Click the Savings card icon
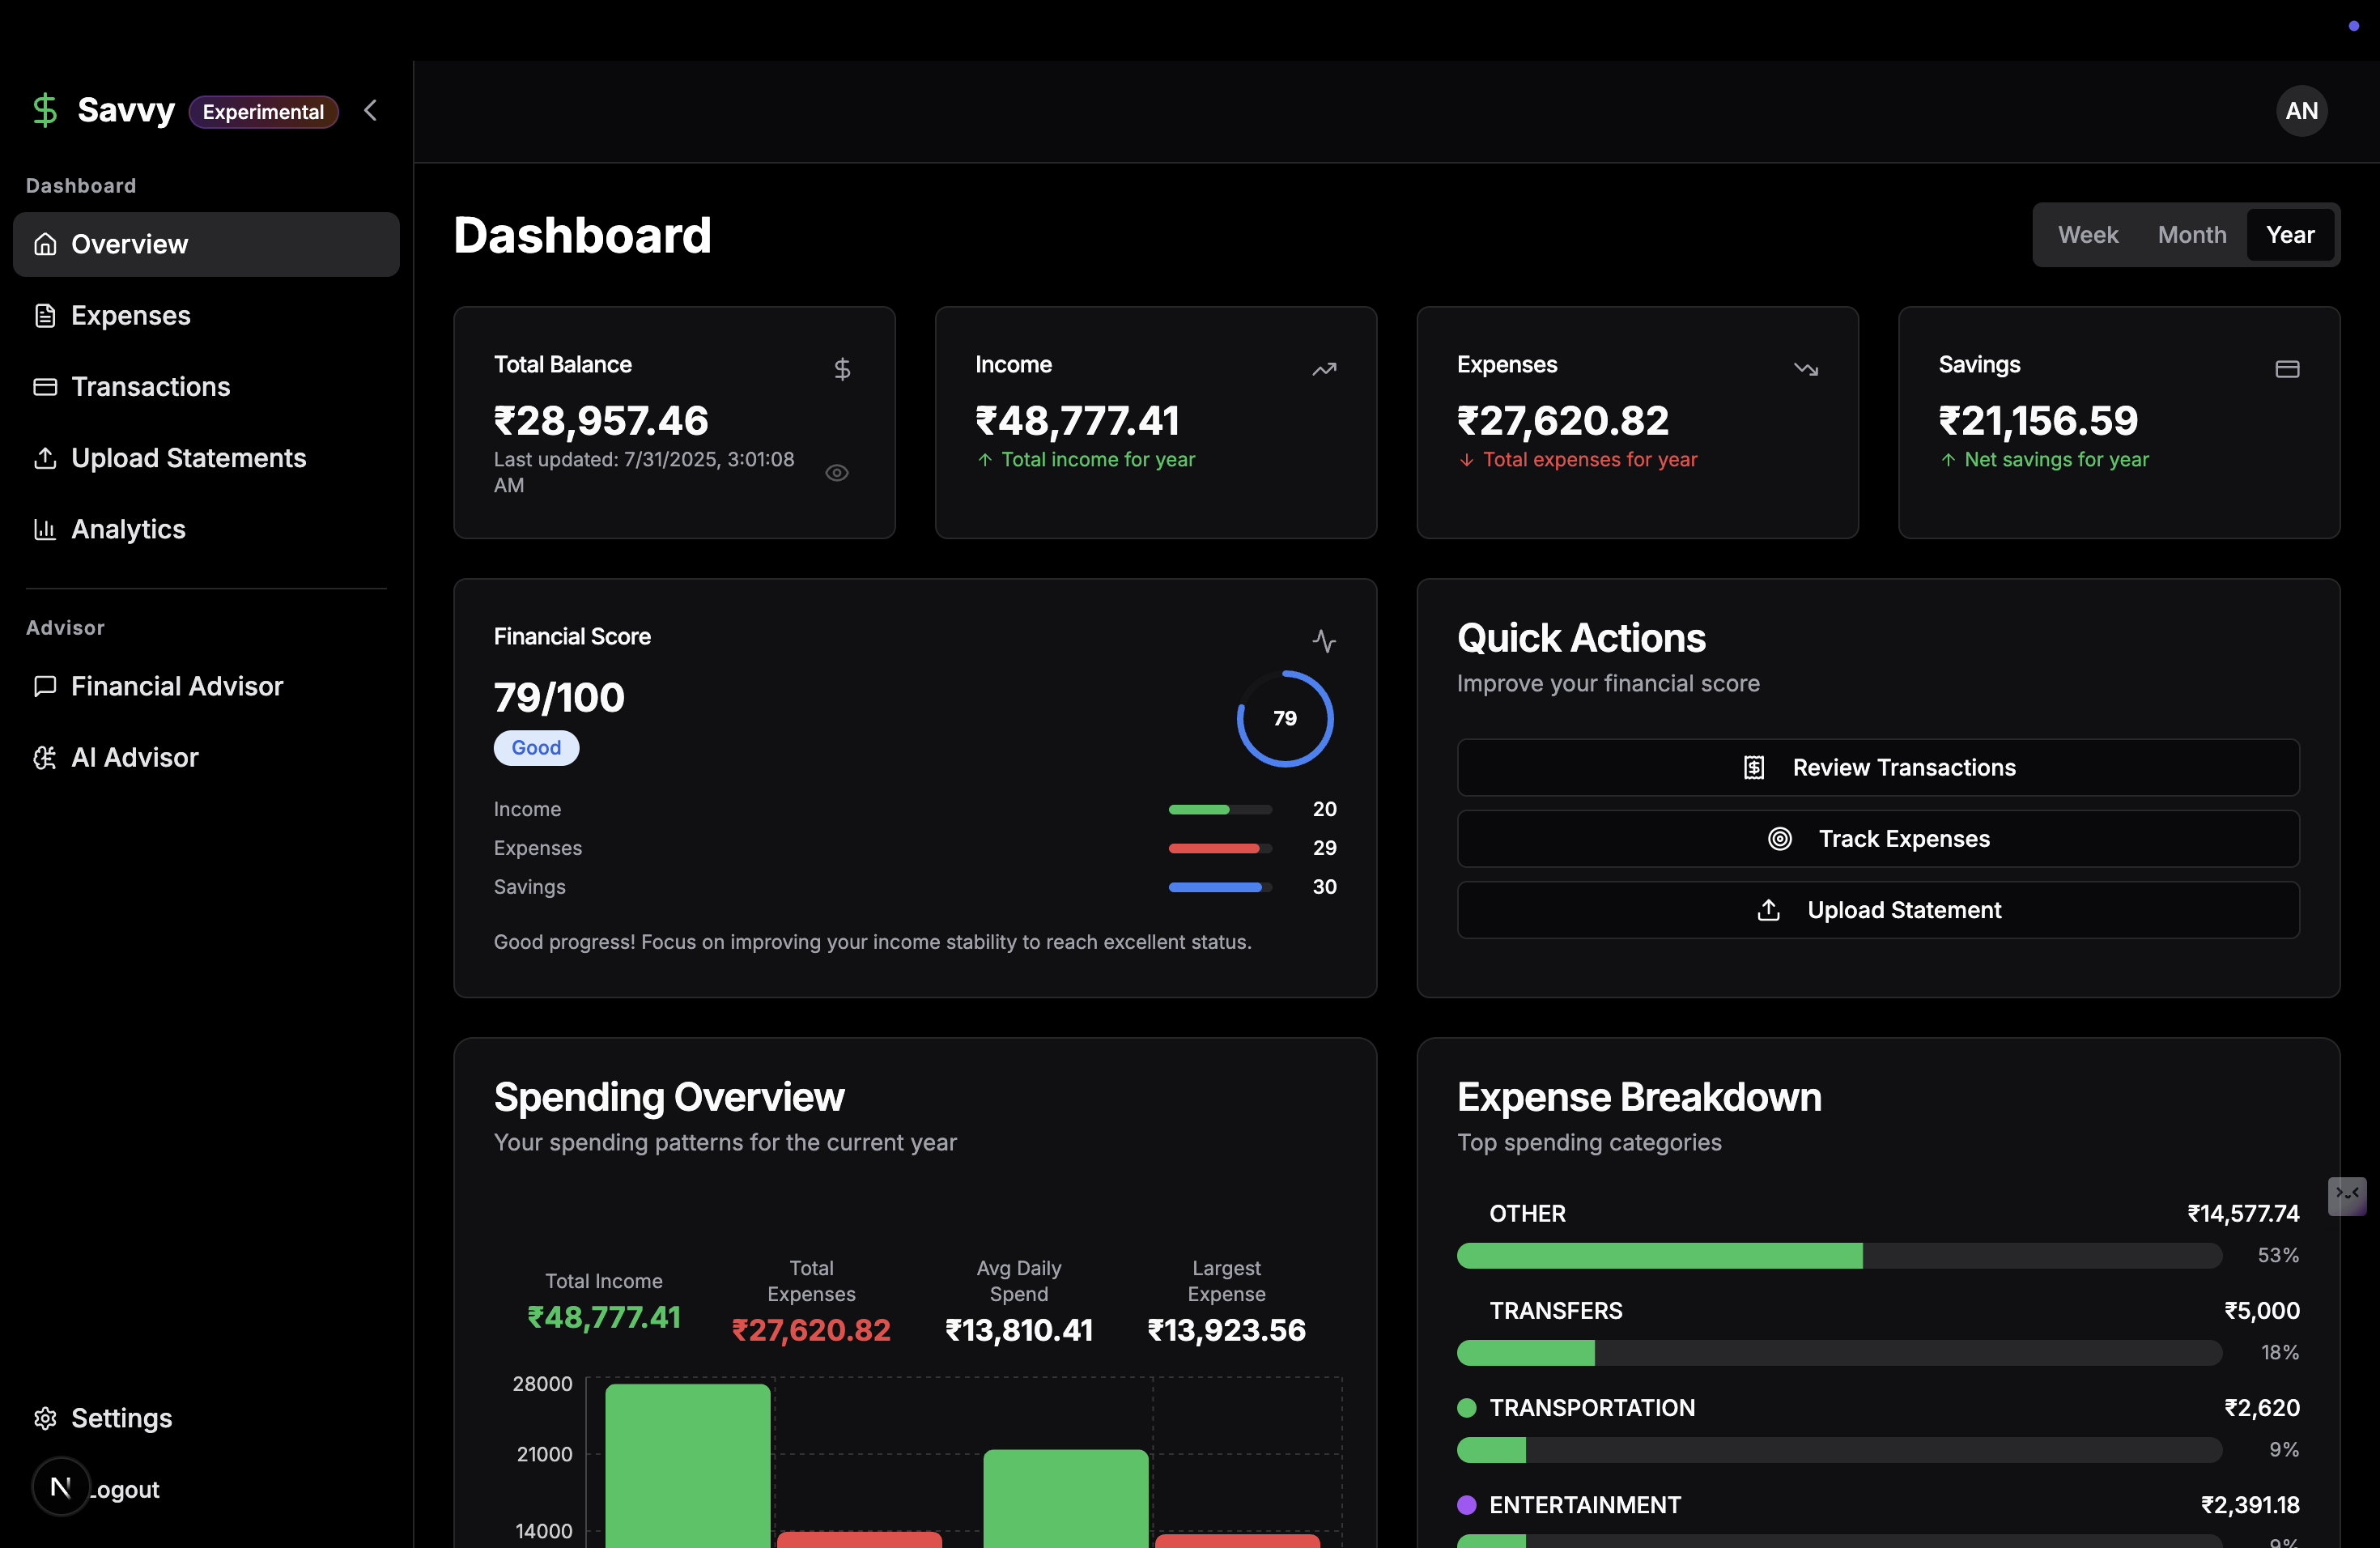The height and width of the screenshot is (1548, 2380). [2287, 369]
